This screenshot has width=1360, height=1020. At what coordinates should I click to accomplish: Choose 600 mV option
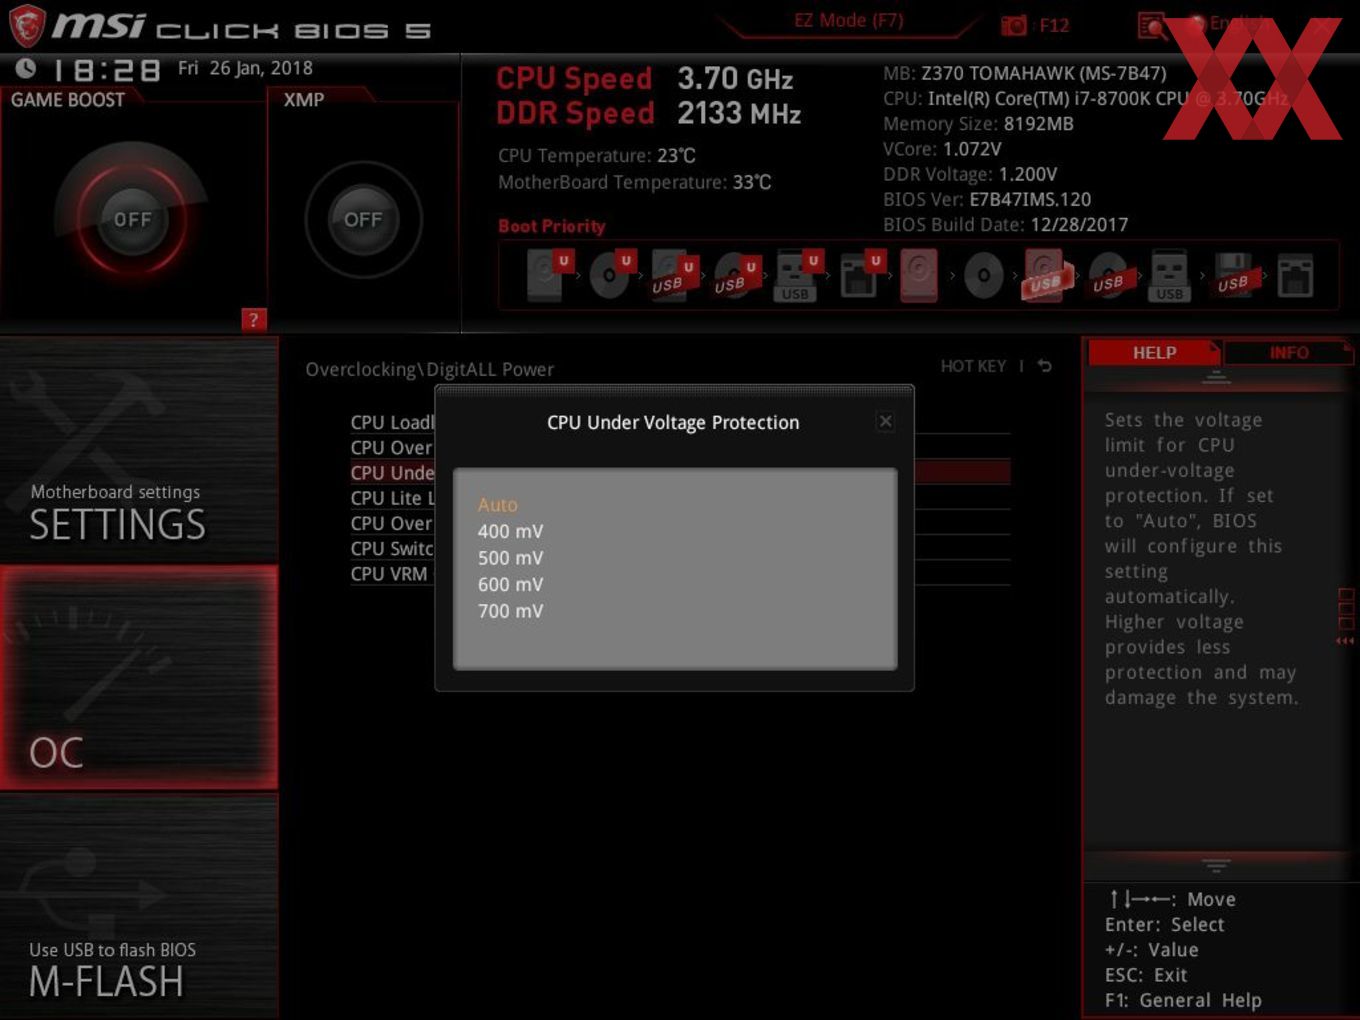coord(510,584)
